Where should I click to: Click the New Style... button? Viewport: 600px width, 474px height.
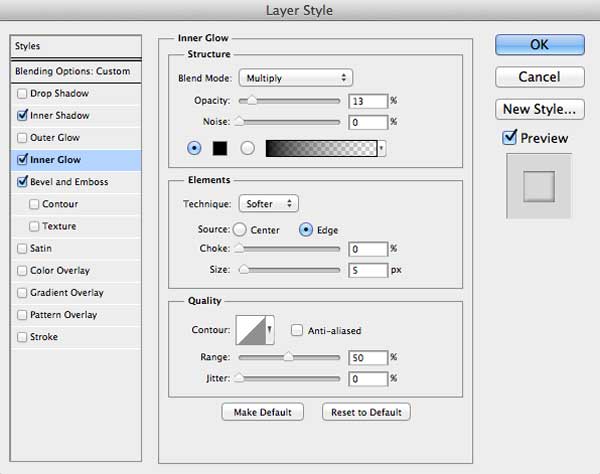point(540,109)
